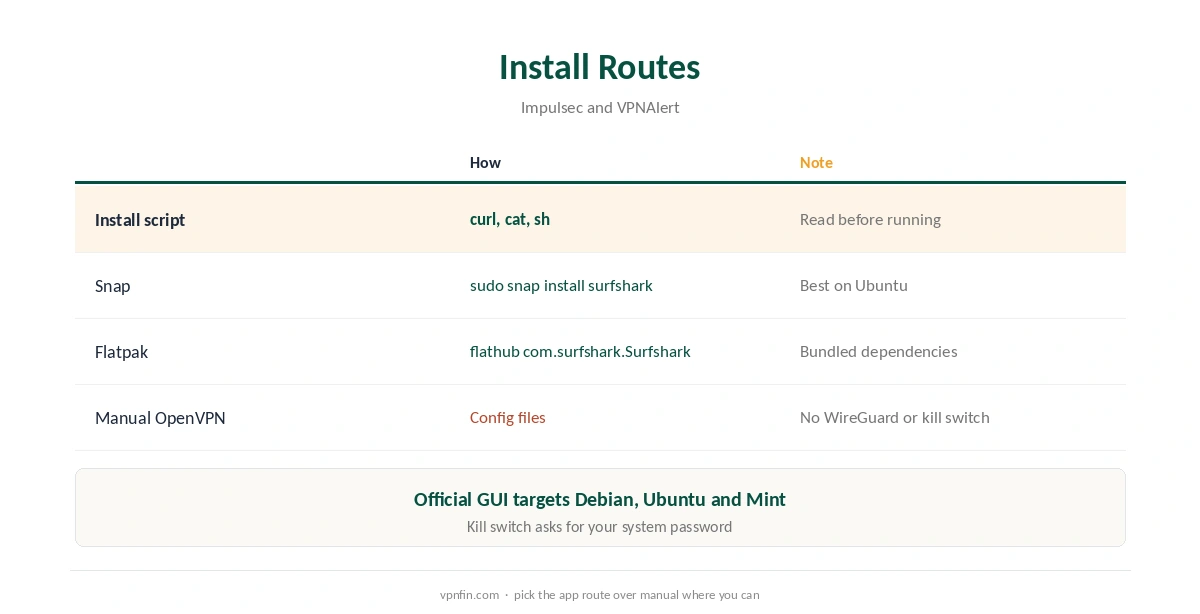Select the Impulsec and VPNAlert subtitle
This screenshot has width=1200, height=614.
[x=600, y=107]
